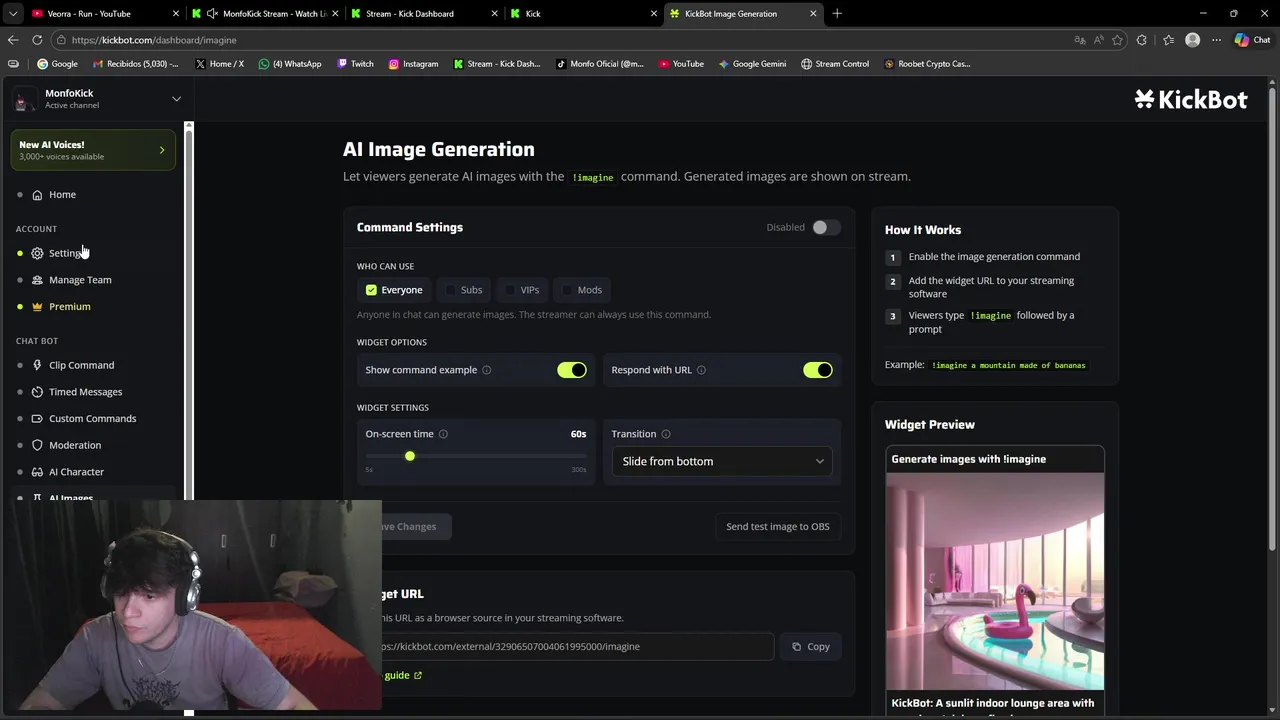1280x720 pixels.
Task: Click Send test image to OBS
Action: (777, 527)
